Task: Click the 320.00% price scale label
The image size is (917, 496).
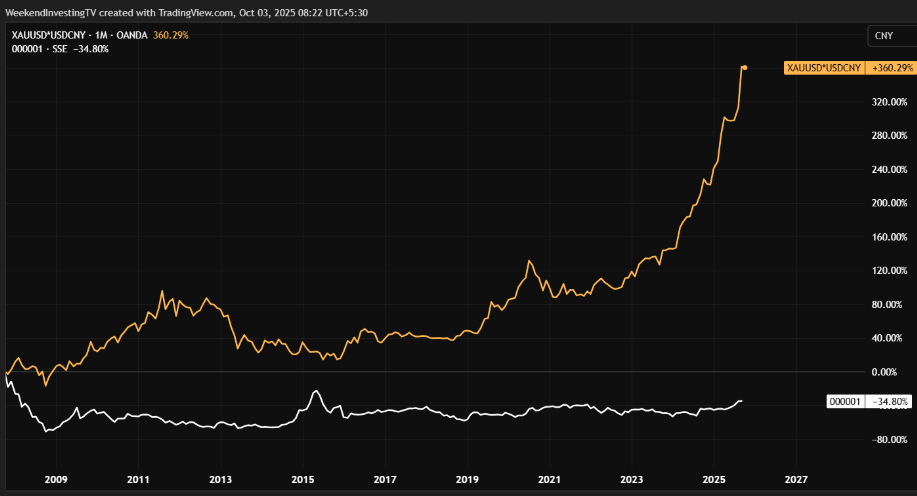Action: tap(889, 102)
